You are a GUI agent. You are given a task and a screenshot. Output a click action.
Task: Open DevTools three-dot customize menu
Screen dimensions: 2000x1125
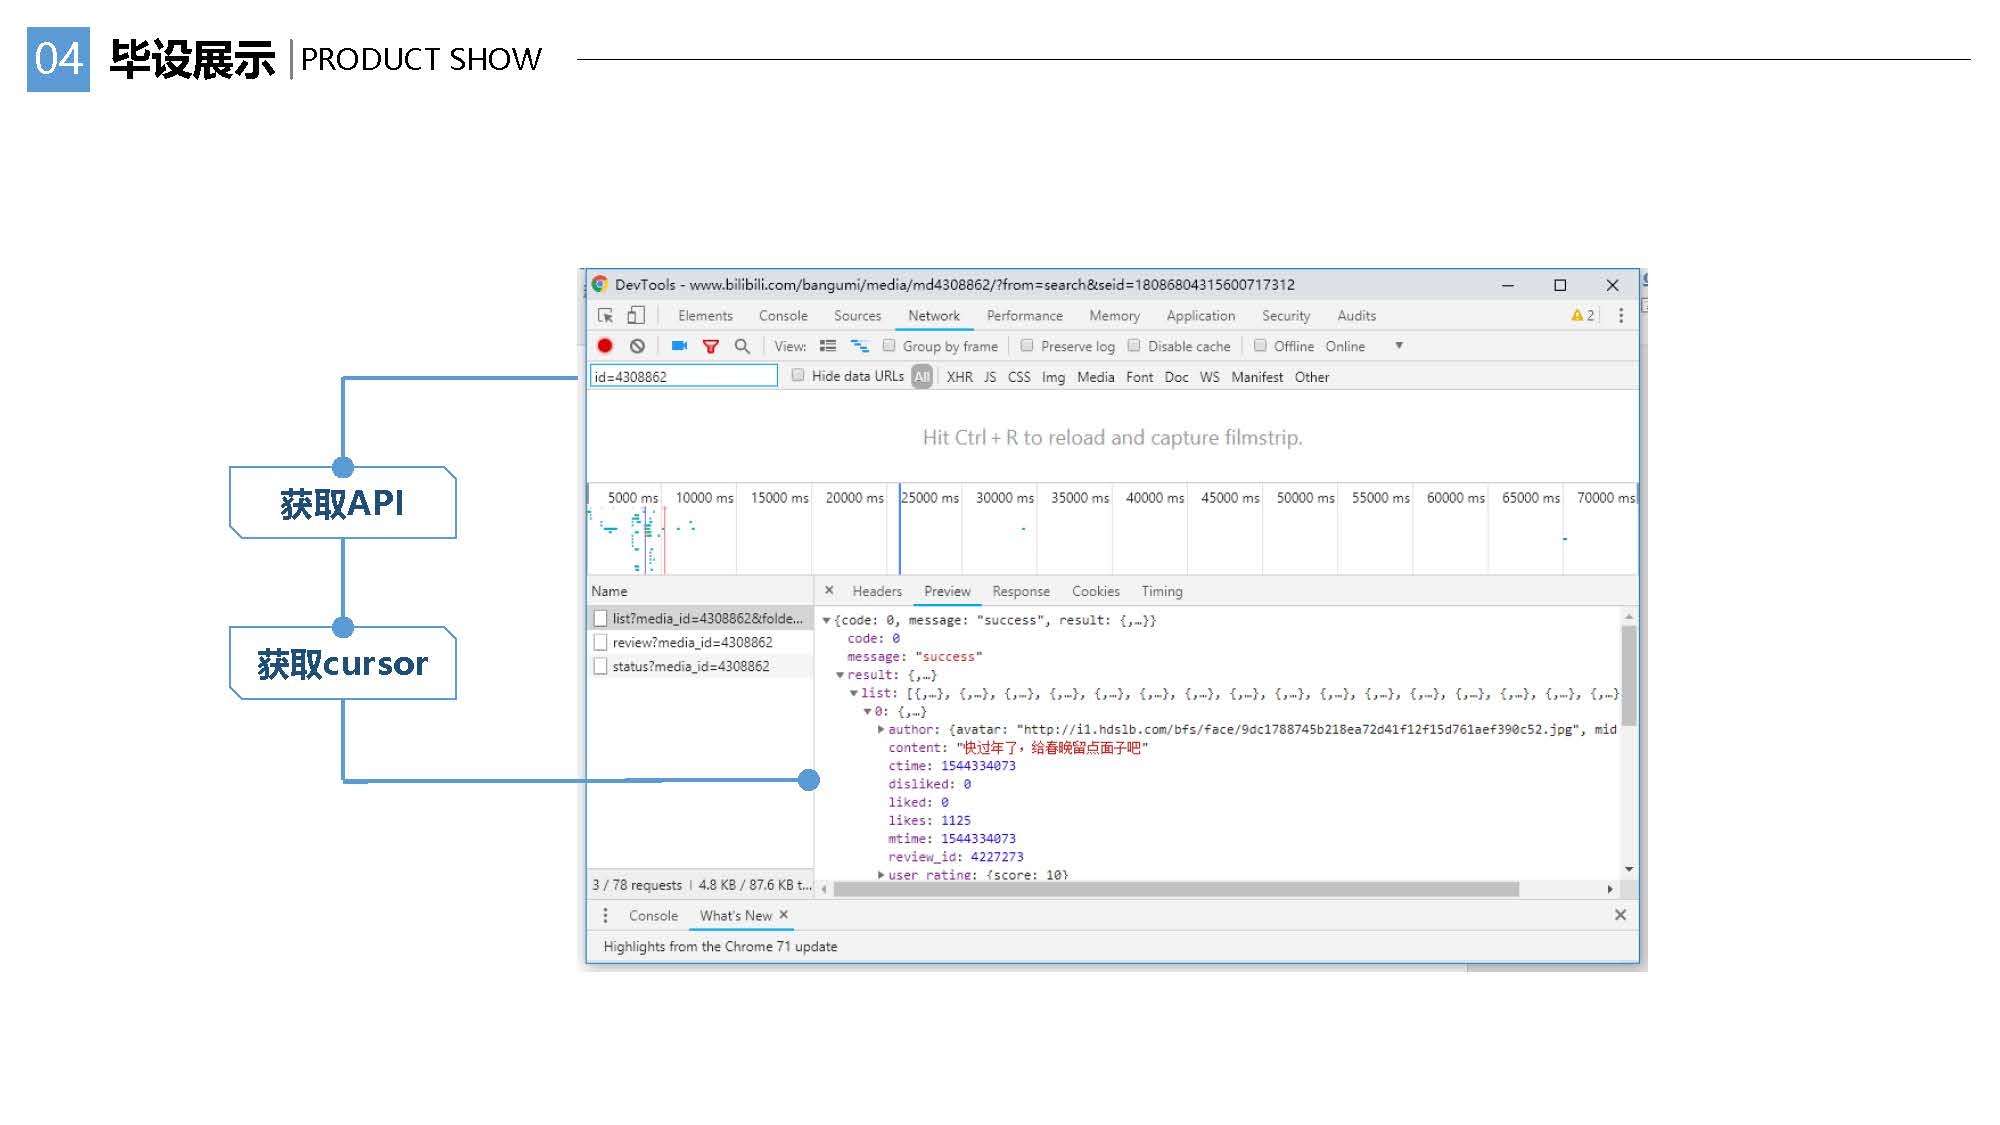click(x=1621, y=315)
